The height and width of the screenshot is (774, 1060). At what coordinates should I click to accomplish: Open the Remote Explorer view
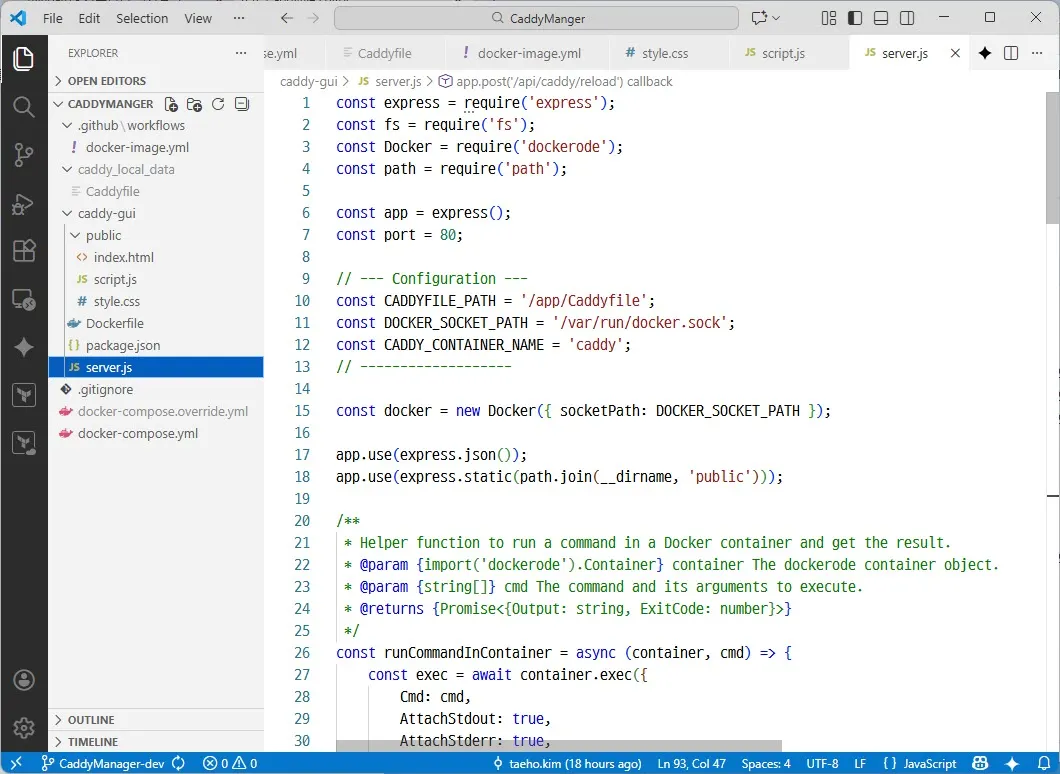coord(24,299)
